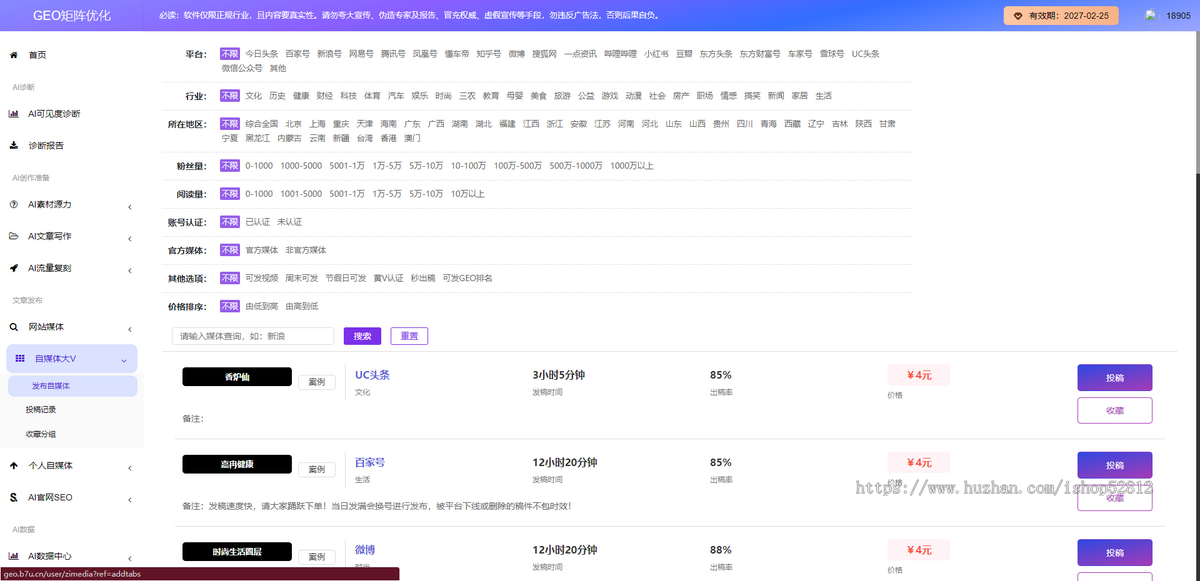Go to 诊断报告 in the sidebar
The width and height of the screenshot is (1200, 581).
pyautogui.click(x=46, y=145)
